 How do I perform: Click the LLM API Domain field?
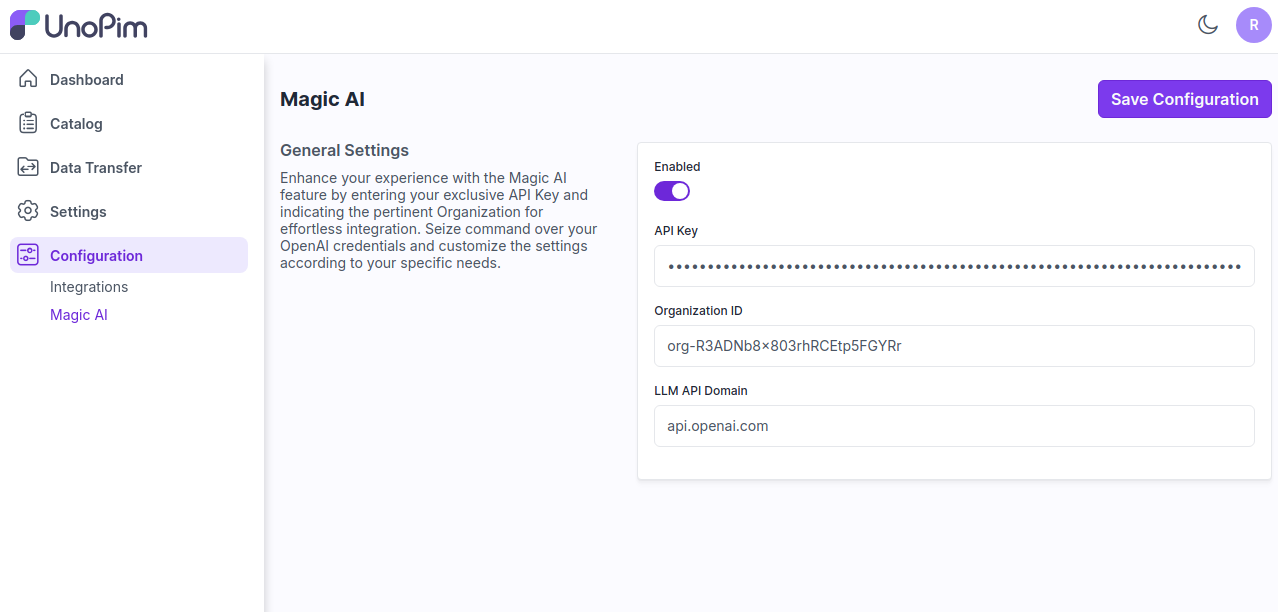pyautogui.click(x=954, y=426)
